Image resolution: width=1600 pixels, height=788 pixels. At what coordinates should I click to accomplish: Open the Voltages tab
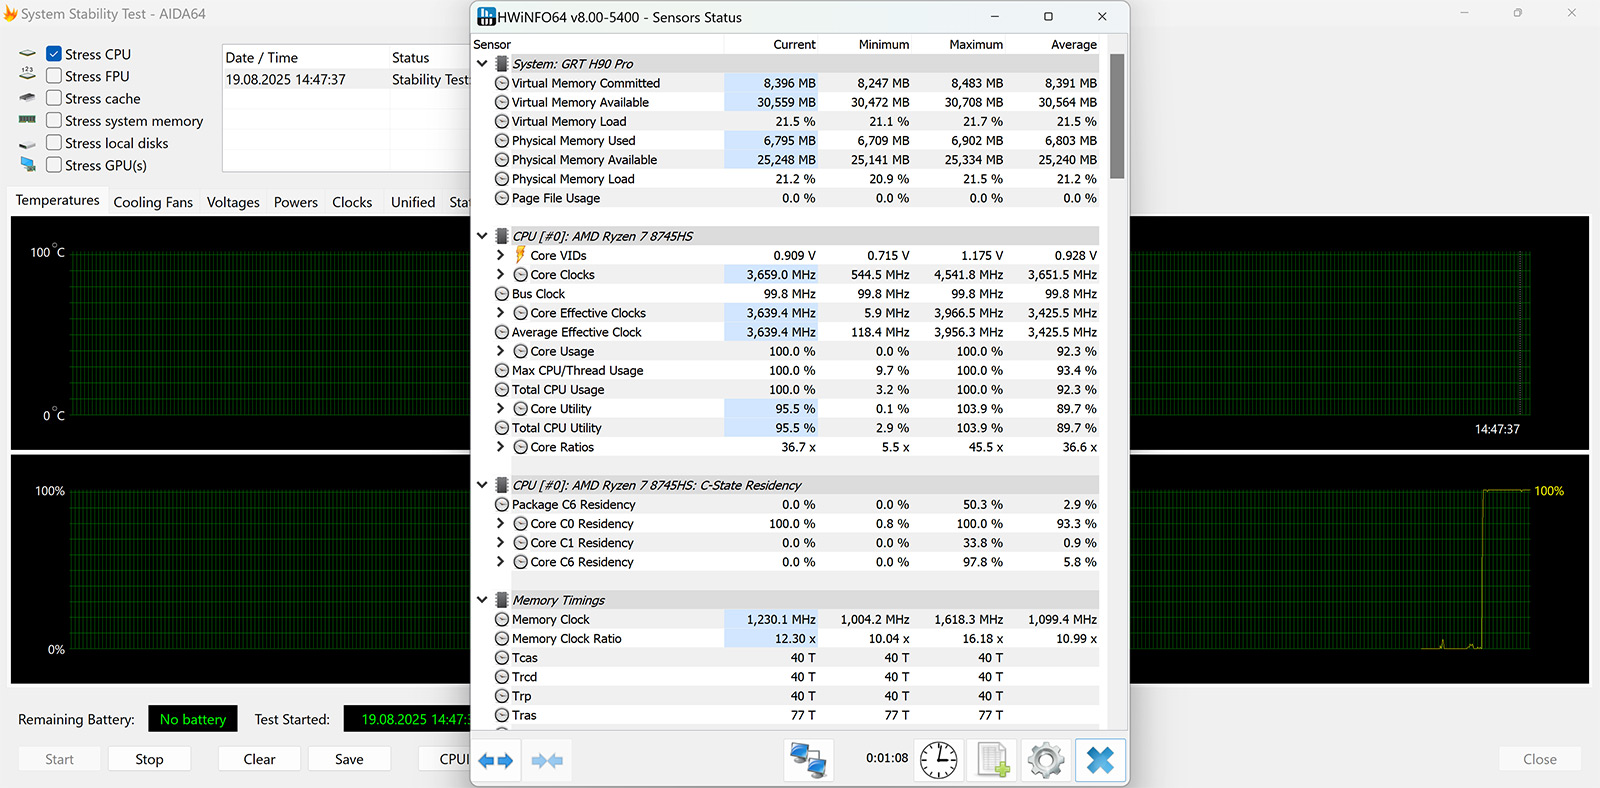233,202
